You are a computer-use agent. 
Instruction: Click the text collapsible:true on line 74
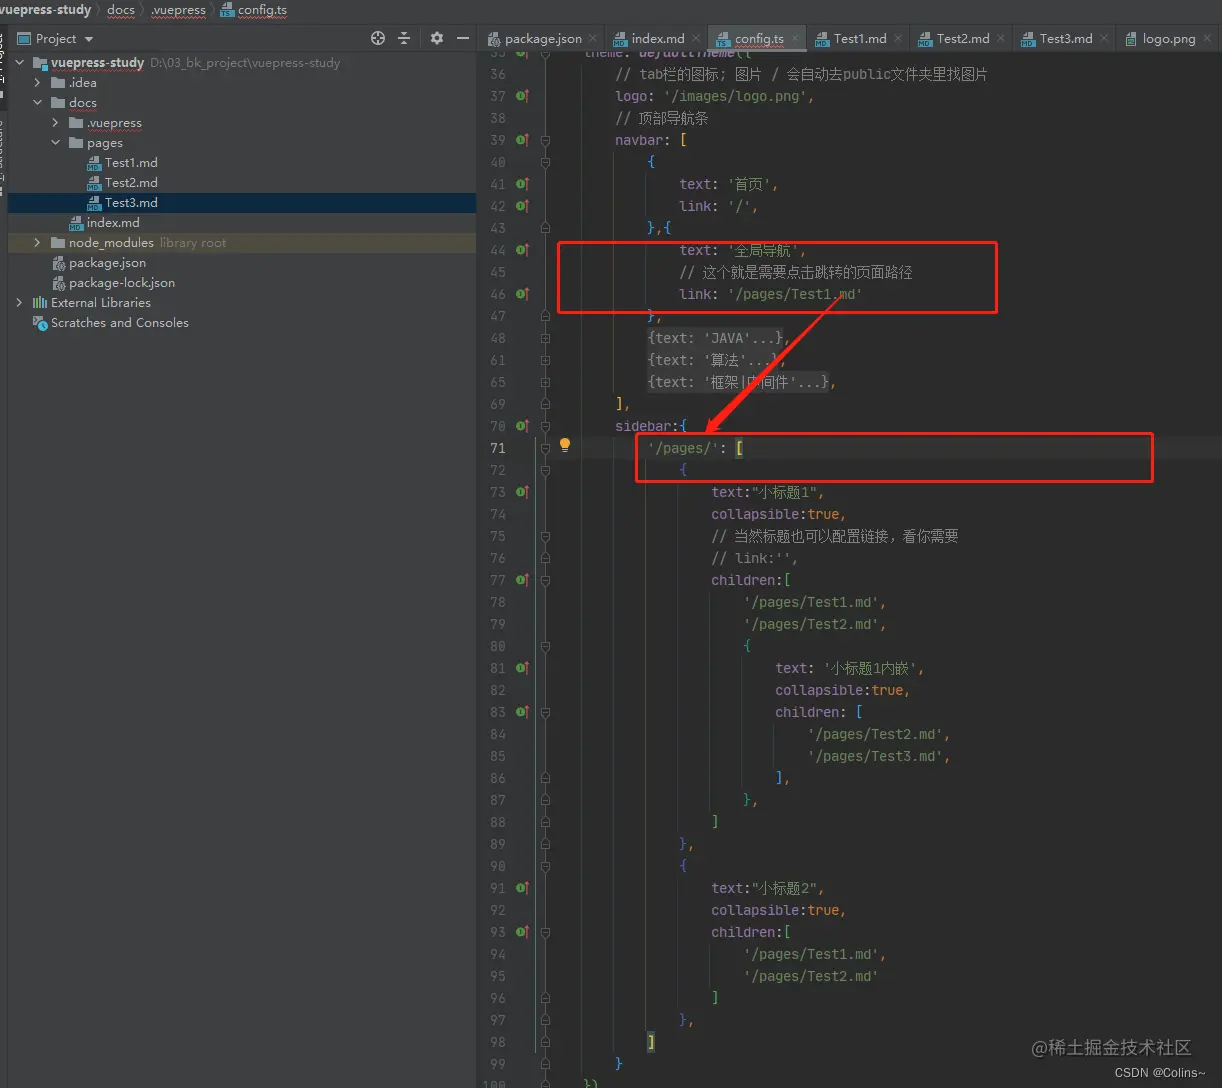776,514
